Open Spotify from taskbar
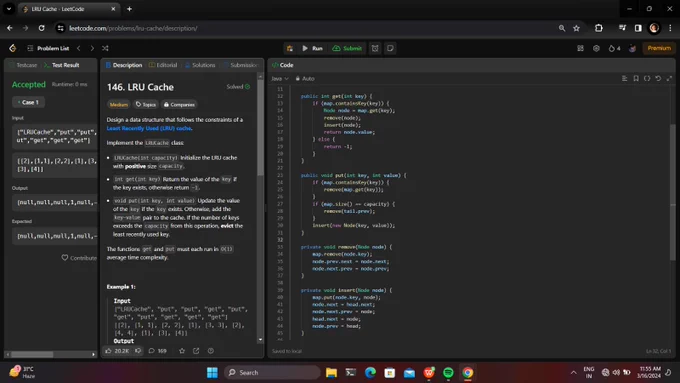The height and width of the screenshot is (383, 680). [x=448, y=373]
